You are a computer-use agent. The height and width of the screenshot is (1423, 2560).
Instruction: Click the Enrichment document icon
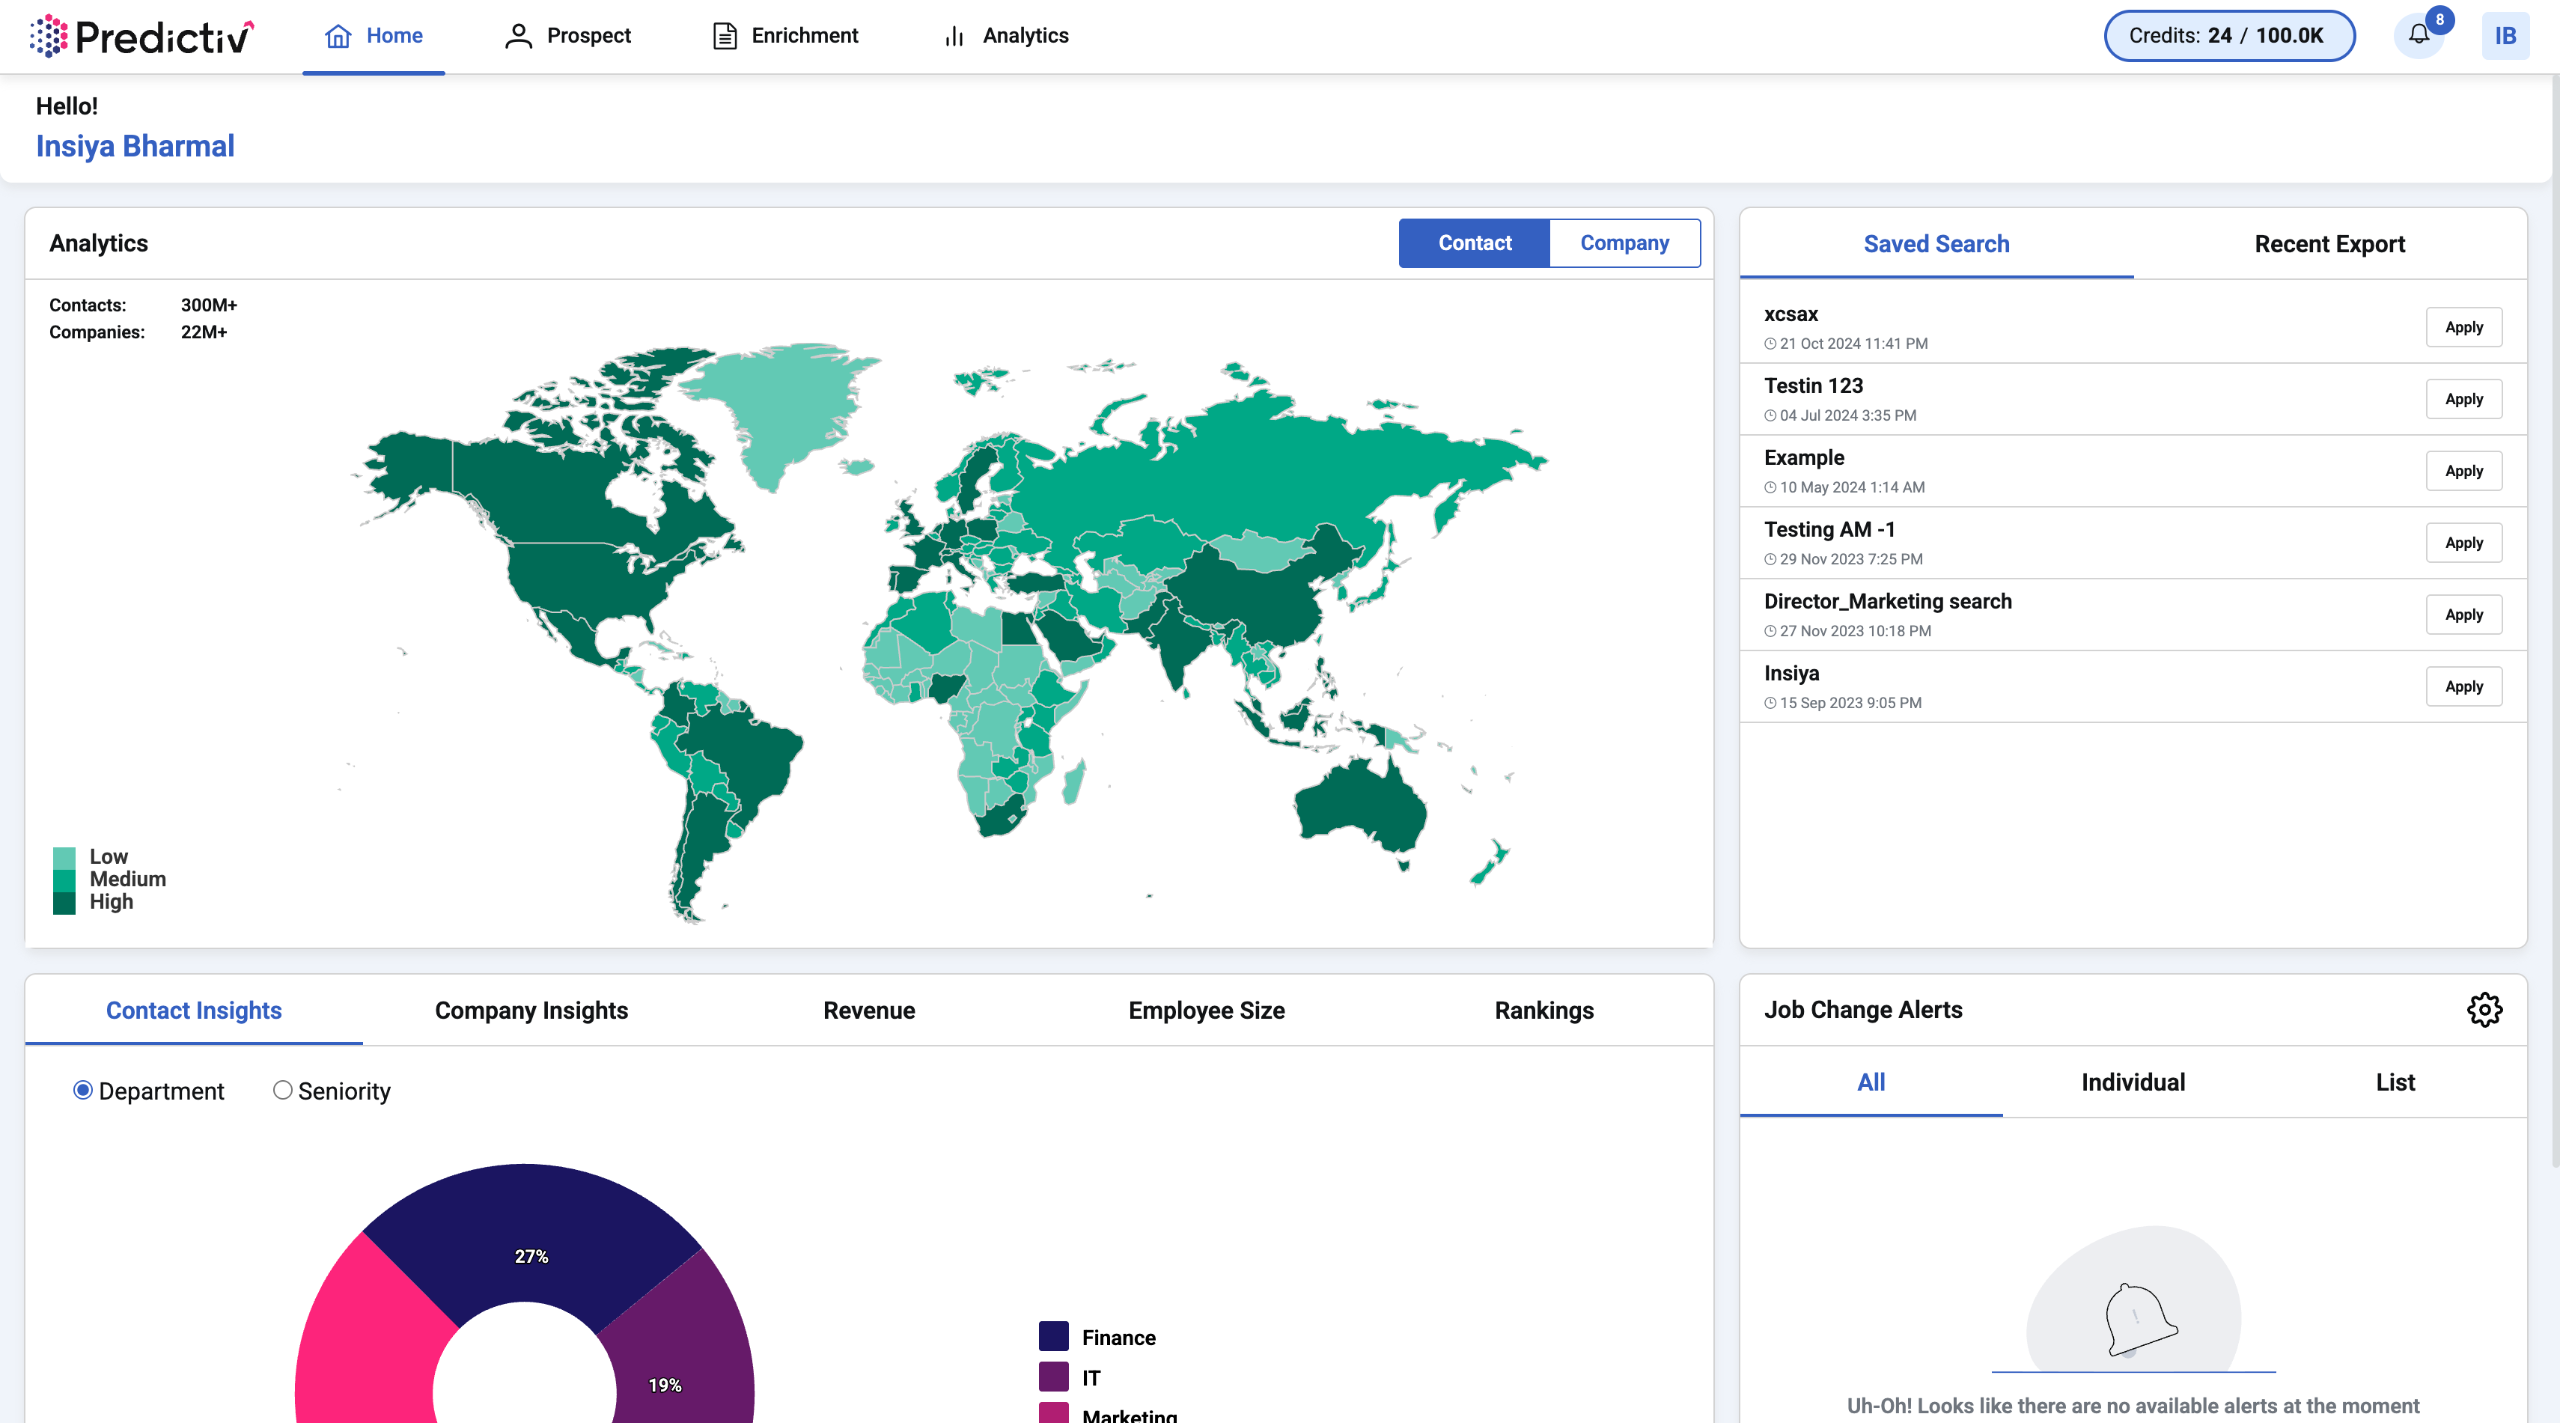coord(724,36)
